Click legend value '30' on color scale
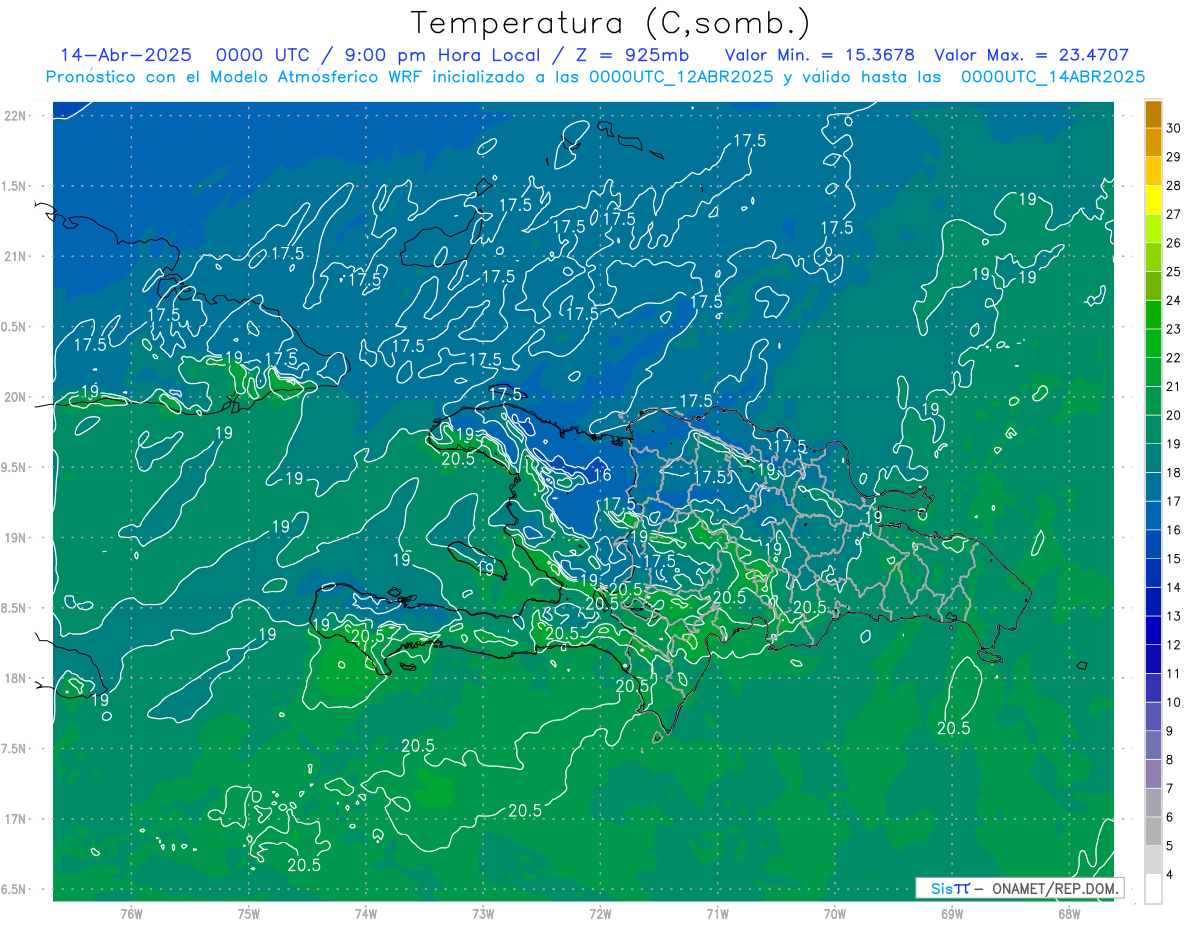1200x927 pixels. 1174,128
